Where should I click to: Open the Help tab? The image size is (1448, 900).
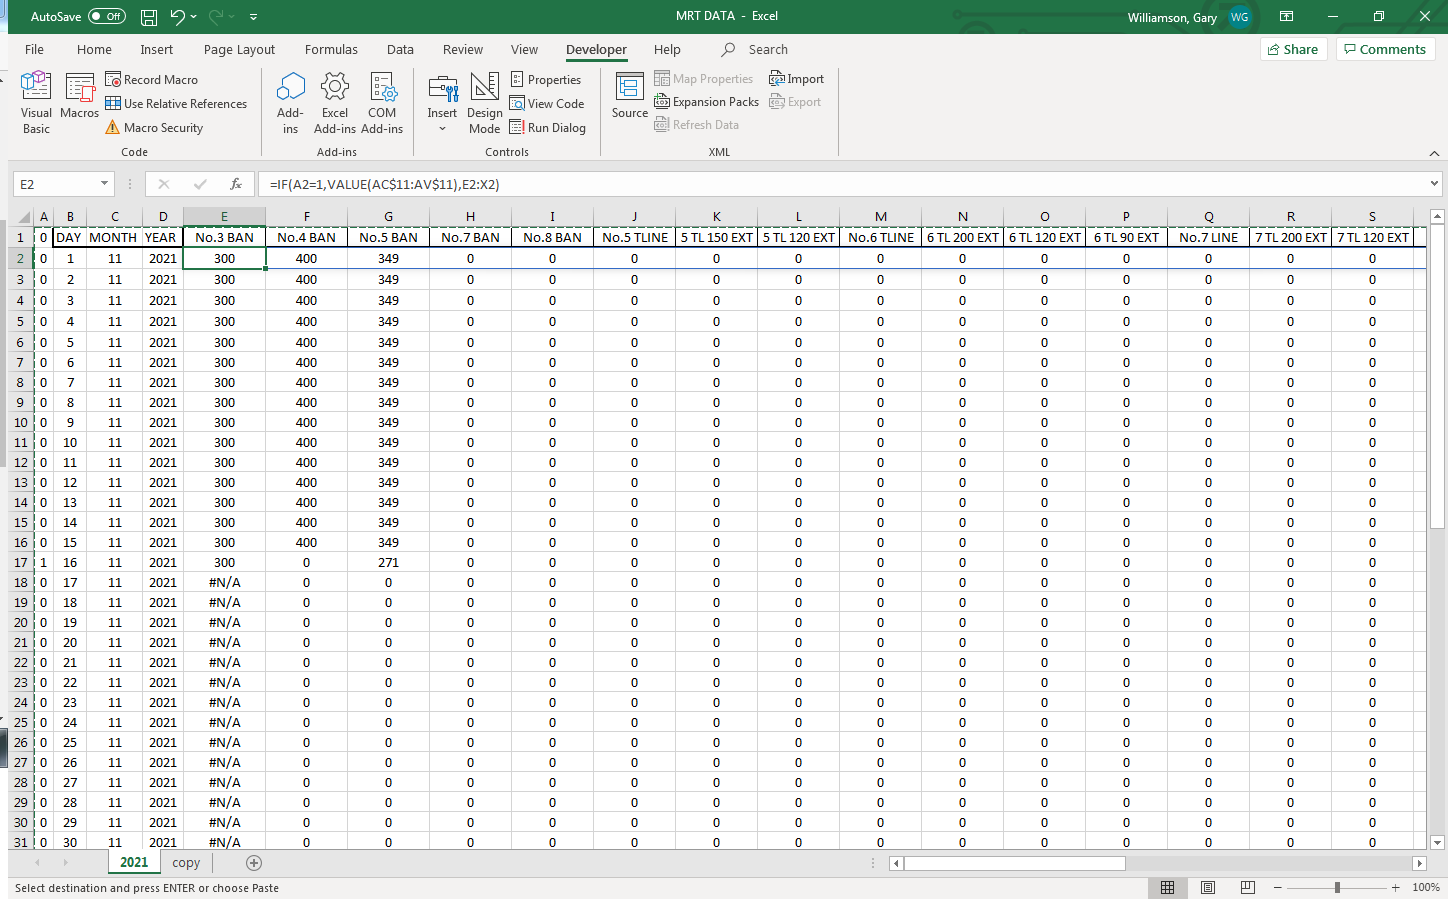pyautogui.click(x=667, y=49)
